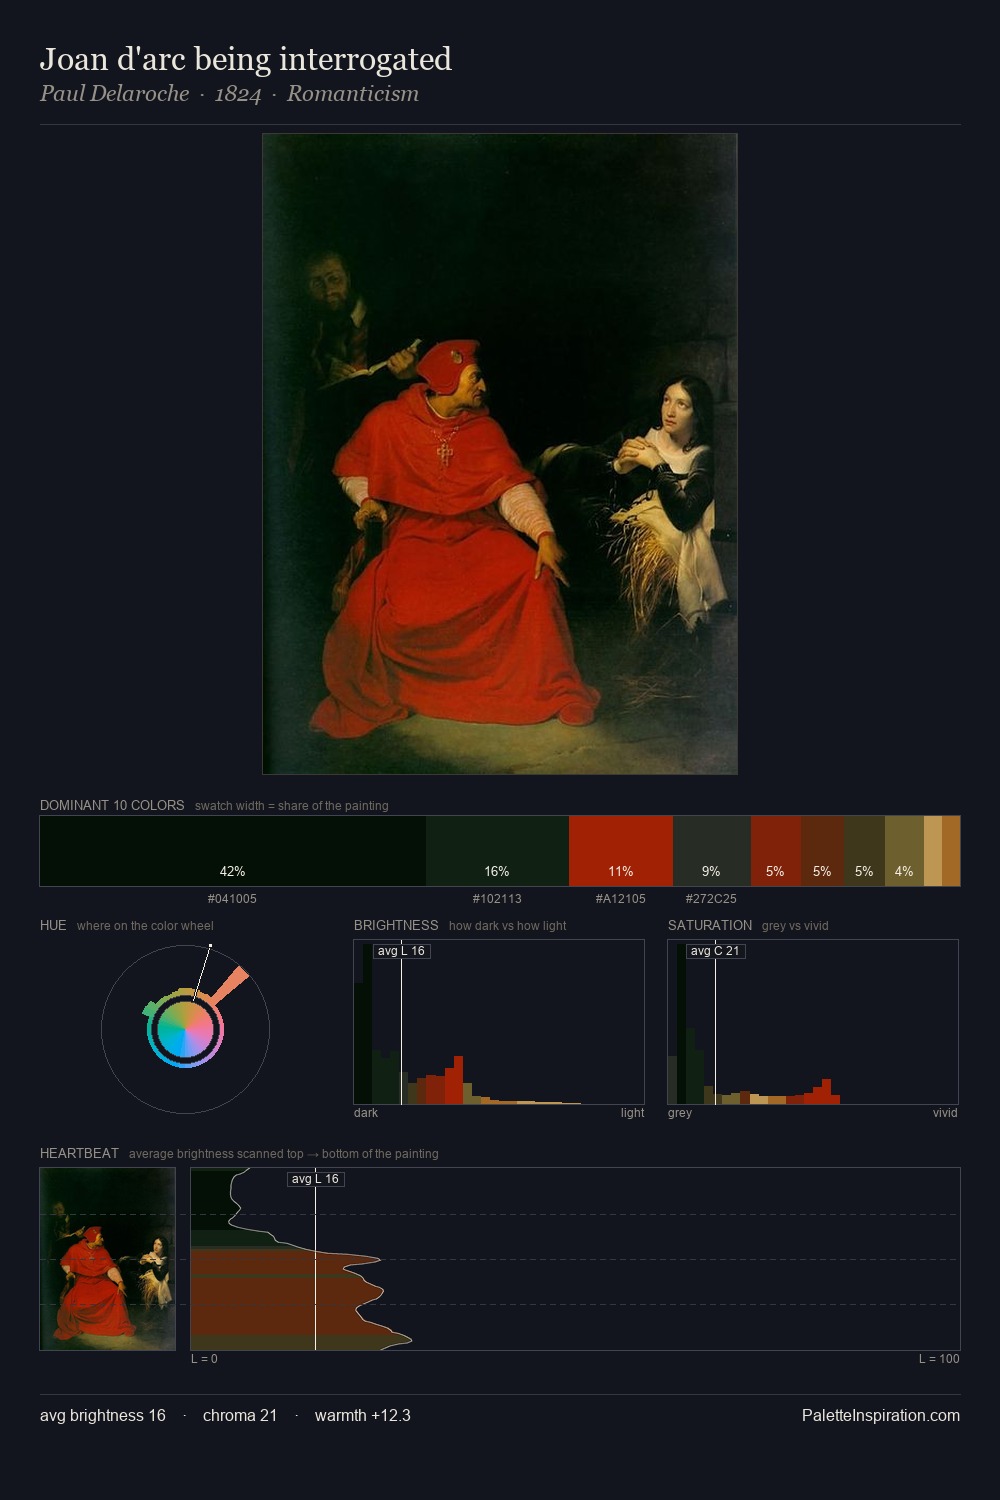1000x1500 pixels.
Task: Click the hex code #102113
Action: (x=497, y=899)
